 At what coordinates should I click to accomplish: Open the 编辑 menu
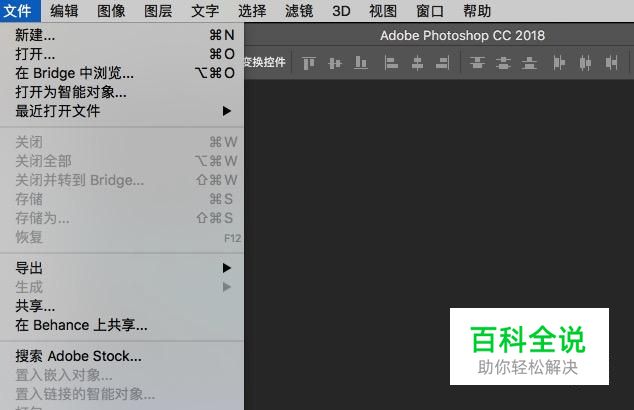pyautogui.click(x=64, y=11)
